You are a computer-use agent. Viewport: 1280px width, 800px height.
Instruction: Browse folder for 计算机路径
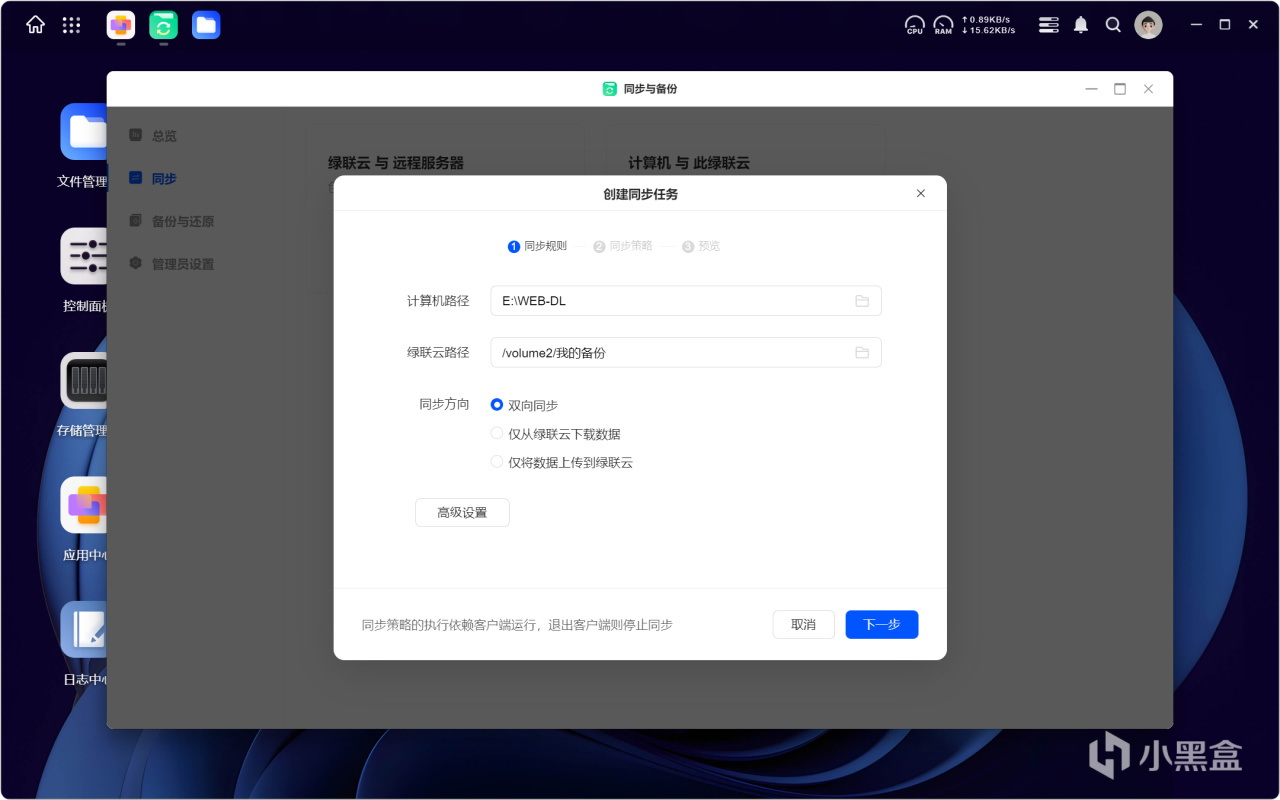[x=862, y=301]
